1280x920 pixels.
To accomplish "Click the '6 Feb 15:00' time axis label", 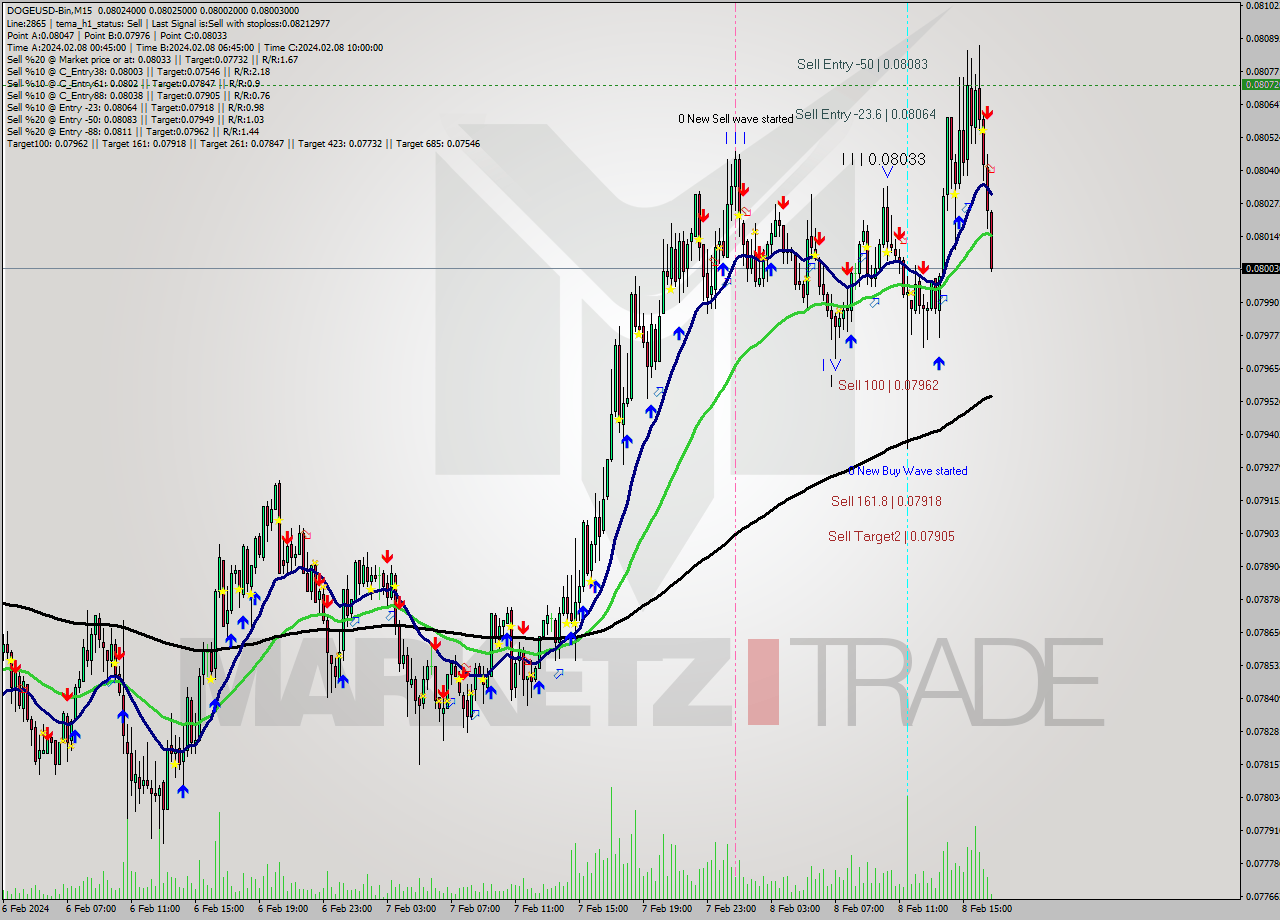I will click(219, 909).
